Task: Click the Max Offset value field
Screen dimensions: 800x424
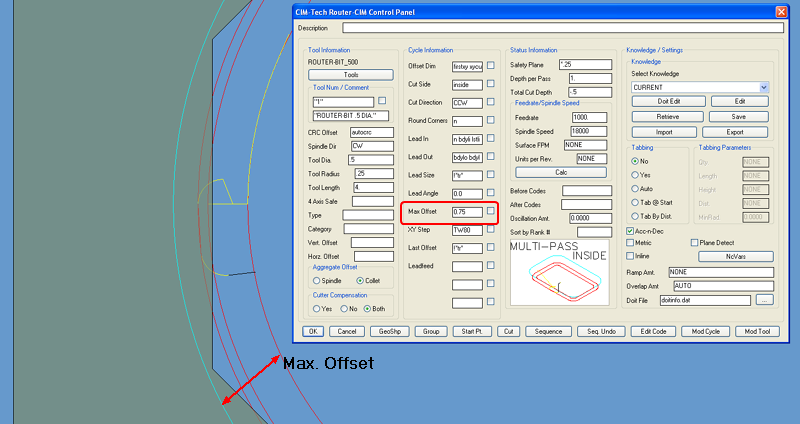Action: coord(467,212)
